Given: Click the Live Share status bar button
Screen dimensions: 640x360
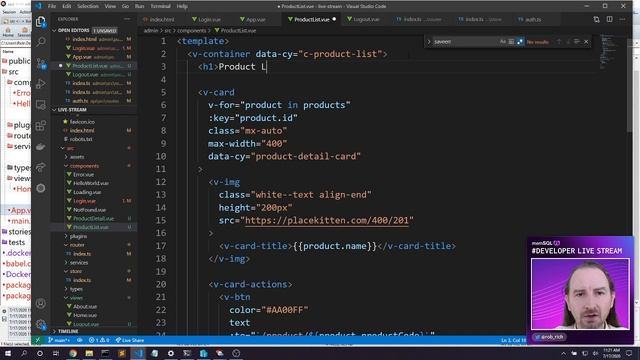Looking at the screenshot, I should click(130, 340).
